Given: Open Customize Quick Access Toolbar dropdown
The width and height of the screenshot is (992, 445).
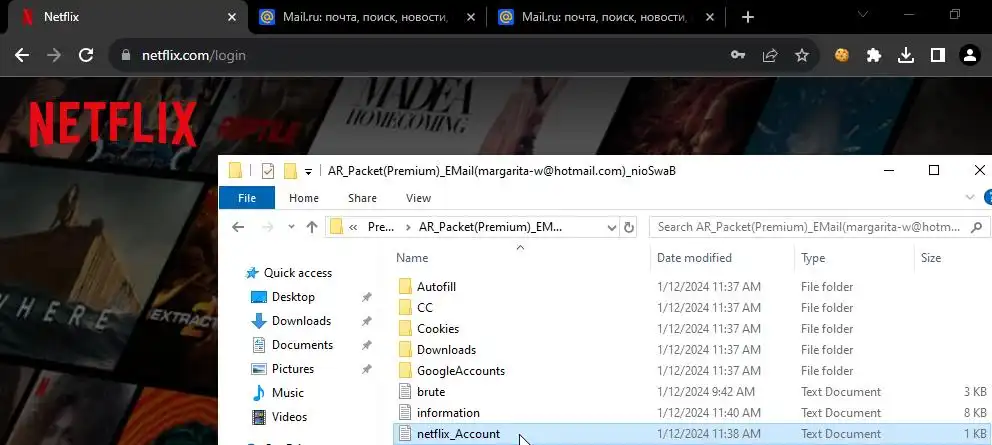Looking at the screenshot, I should click(x=309, y=172).
